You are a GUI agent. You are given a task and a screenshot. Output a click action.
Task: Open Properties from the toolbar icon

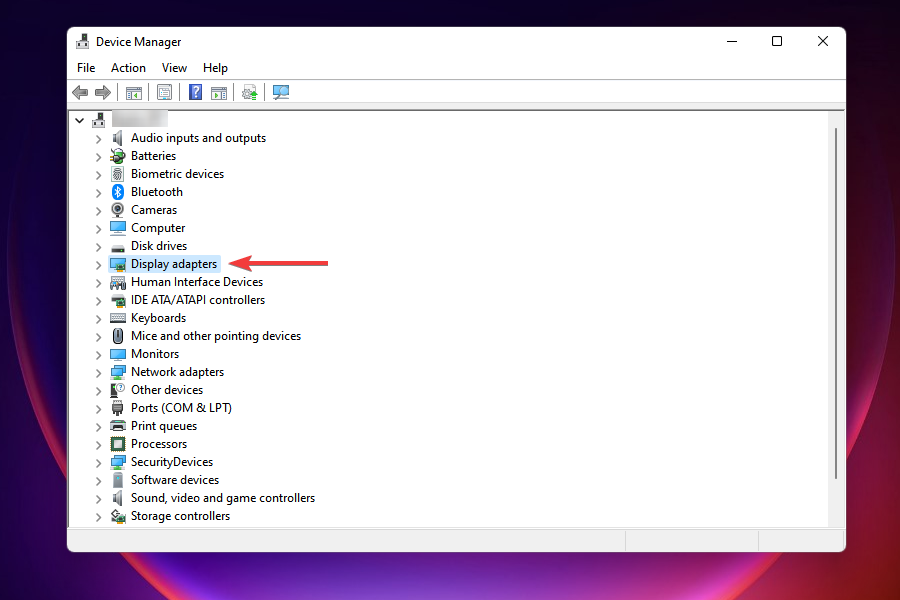coord(165,93)
